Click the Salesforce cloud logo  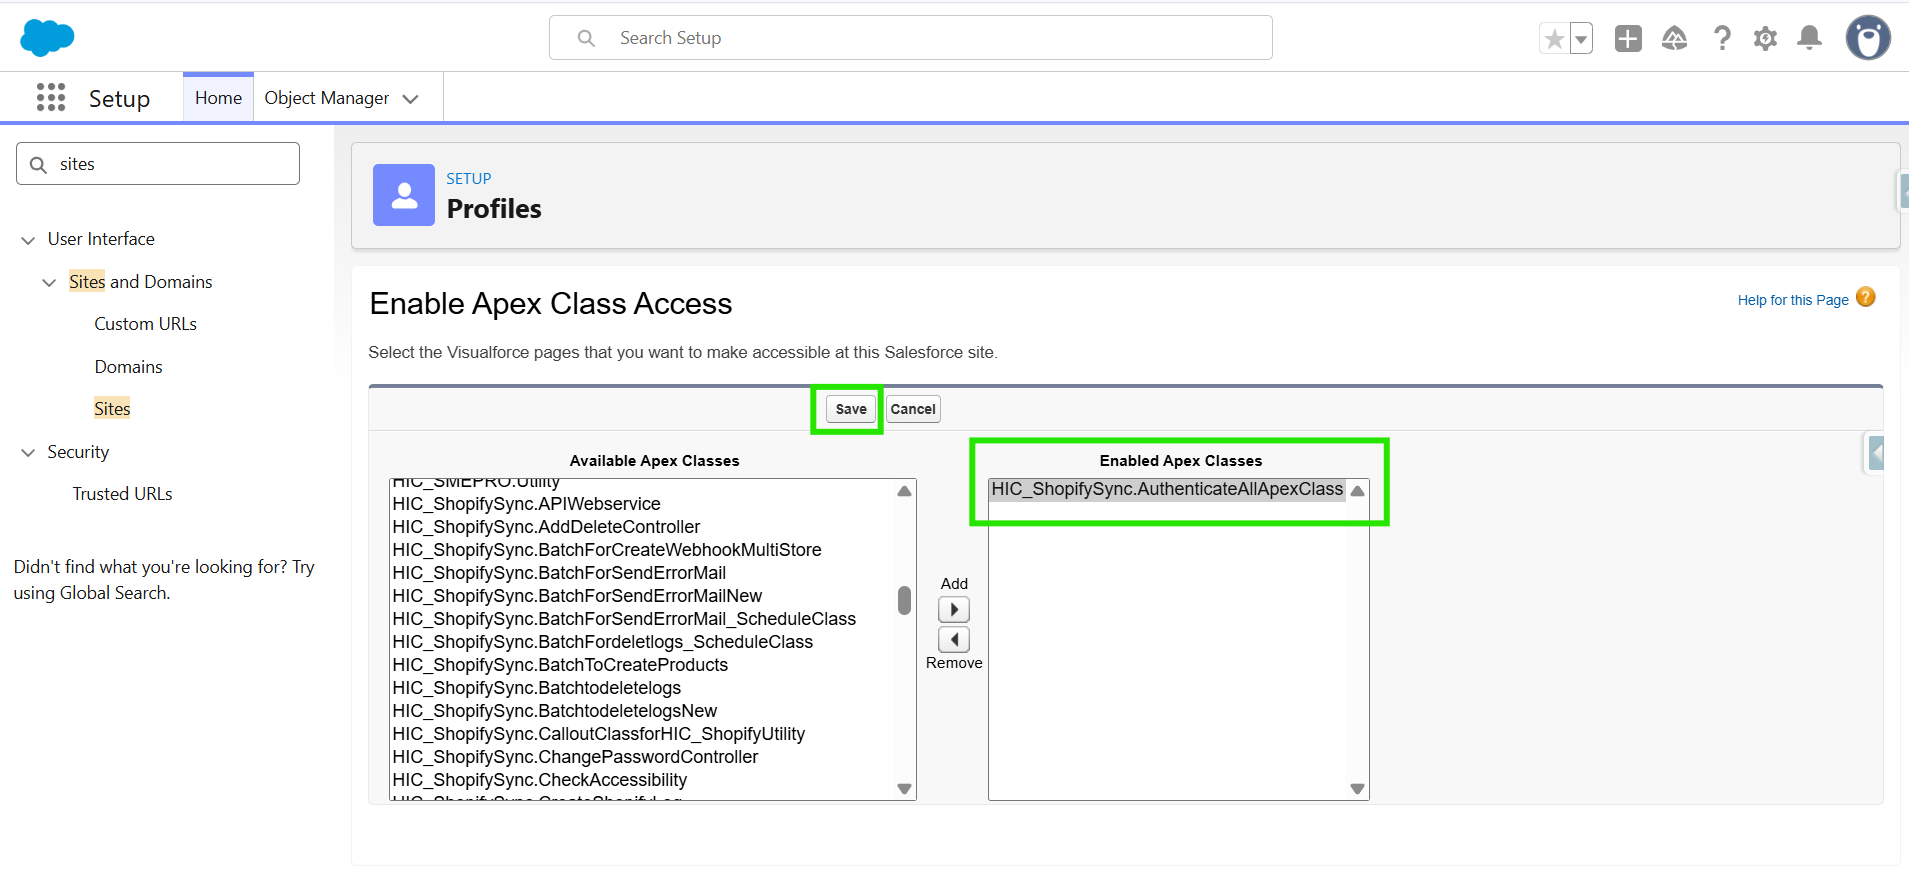(x=47, y=38)
